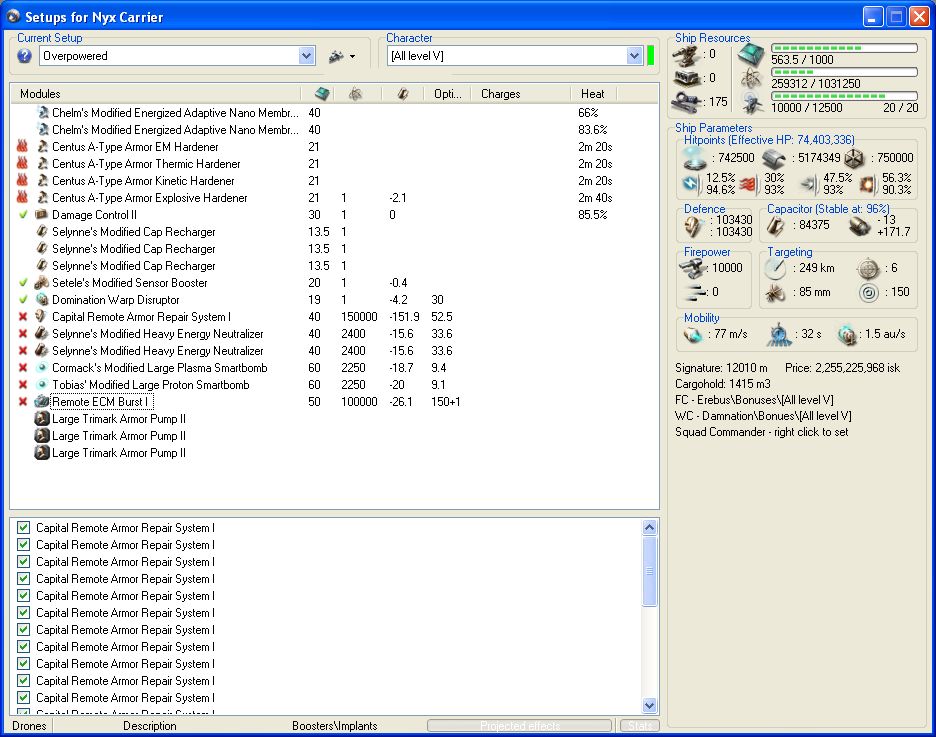Click the blue help question mark icon
This screenshot has height=737, width=936.
point(24,56)
